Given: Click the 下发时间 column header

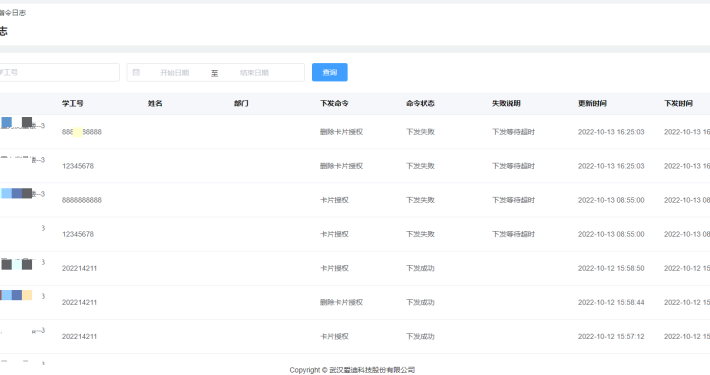Looking at the screenshot, I should click(678, 103).
